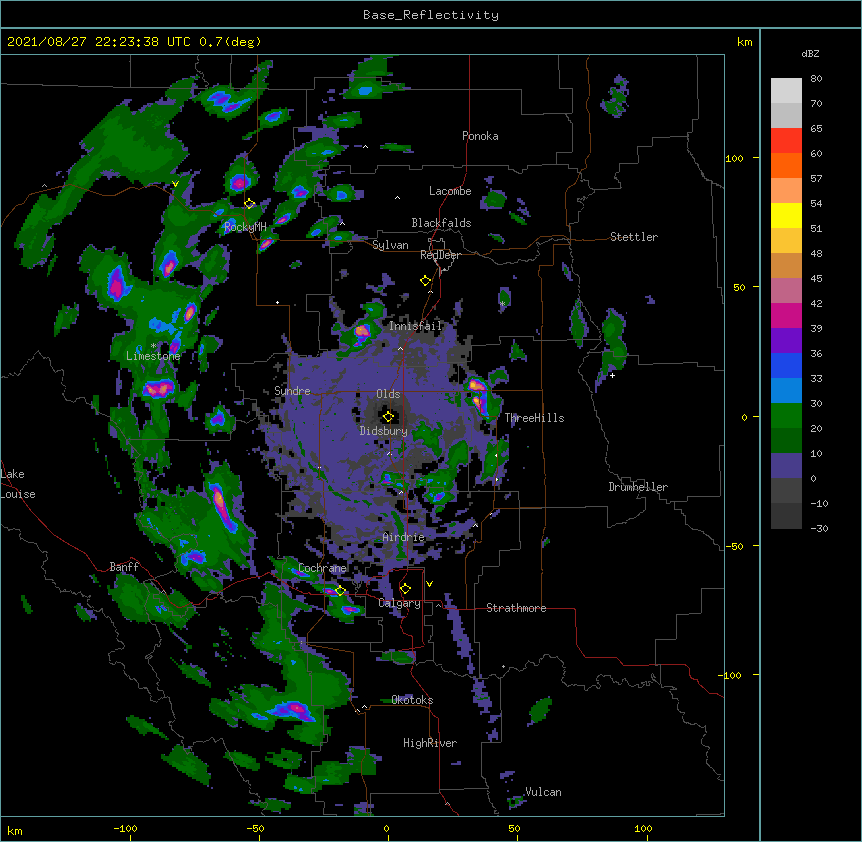862x842 pixels.
Task: Click the -100 tick on the horizontal axis
Action: tap(126, 829)
